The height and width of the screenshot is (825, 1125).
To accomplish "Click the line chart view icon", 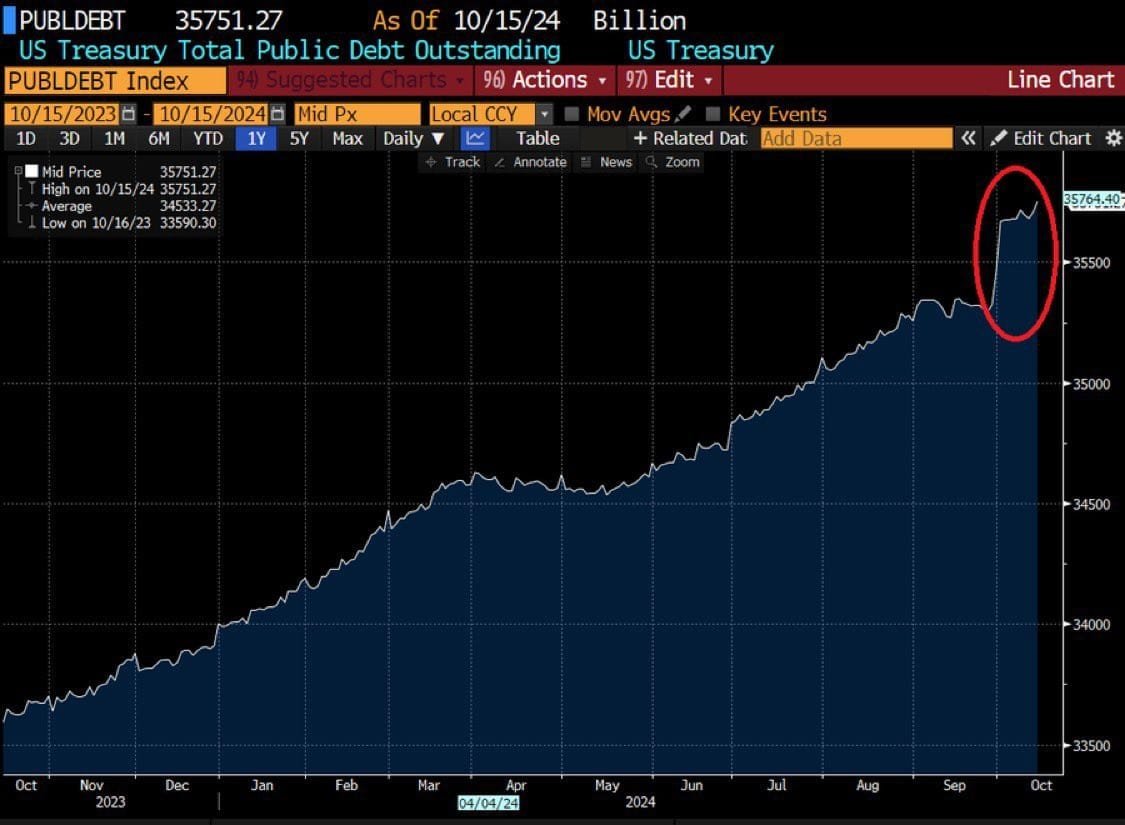I will tap(477, 139).
